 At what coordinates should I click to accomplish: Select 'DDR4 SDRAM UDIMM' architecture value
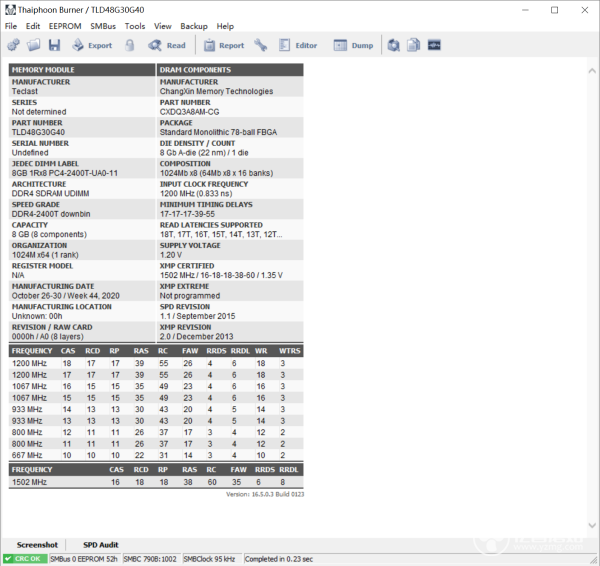tap(51, 193)
